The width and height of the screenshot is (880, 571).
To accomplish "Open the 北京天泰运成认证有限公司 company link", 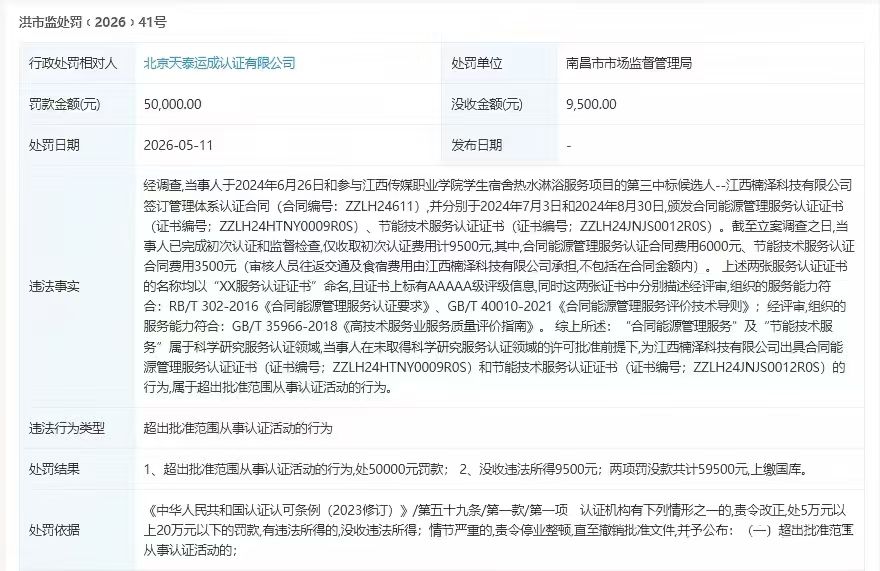I will pos(219,63).
